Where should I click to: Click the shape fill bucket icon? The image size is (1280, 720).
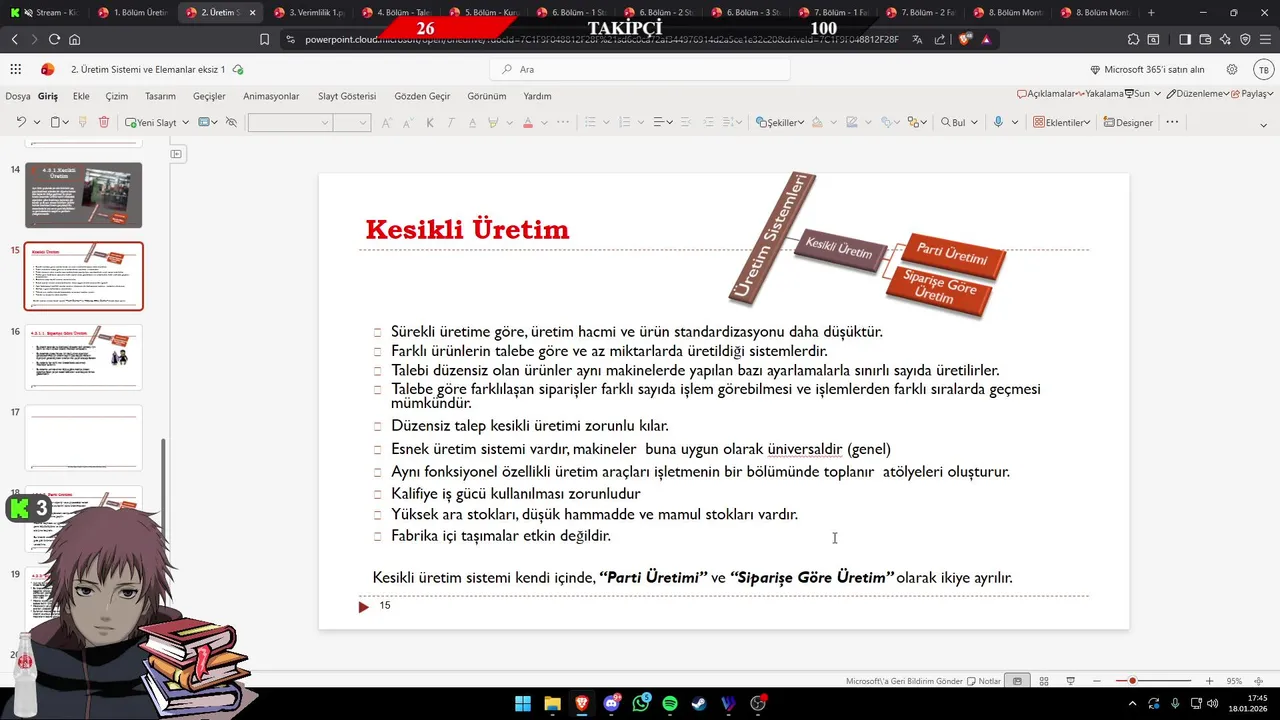coord(817,122)
